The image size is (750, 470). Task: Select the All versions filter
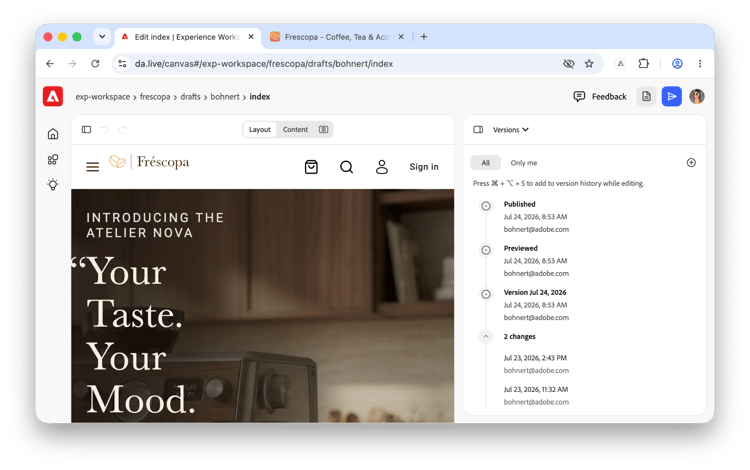[x=485, y=163]
